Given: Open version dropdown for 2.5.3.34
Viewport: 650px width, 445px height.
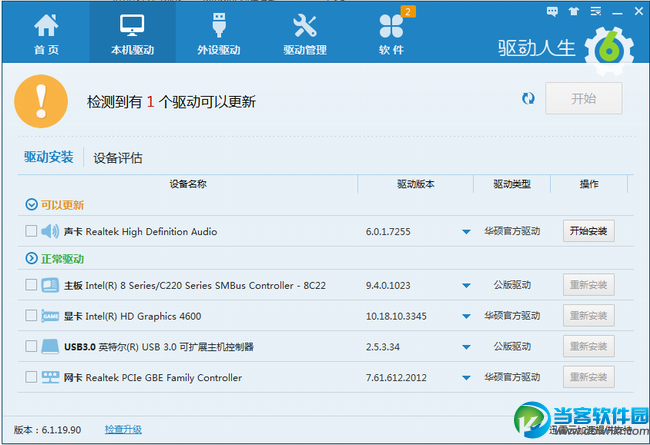Looking at the screenshot, I should coord(466,347).
